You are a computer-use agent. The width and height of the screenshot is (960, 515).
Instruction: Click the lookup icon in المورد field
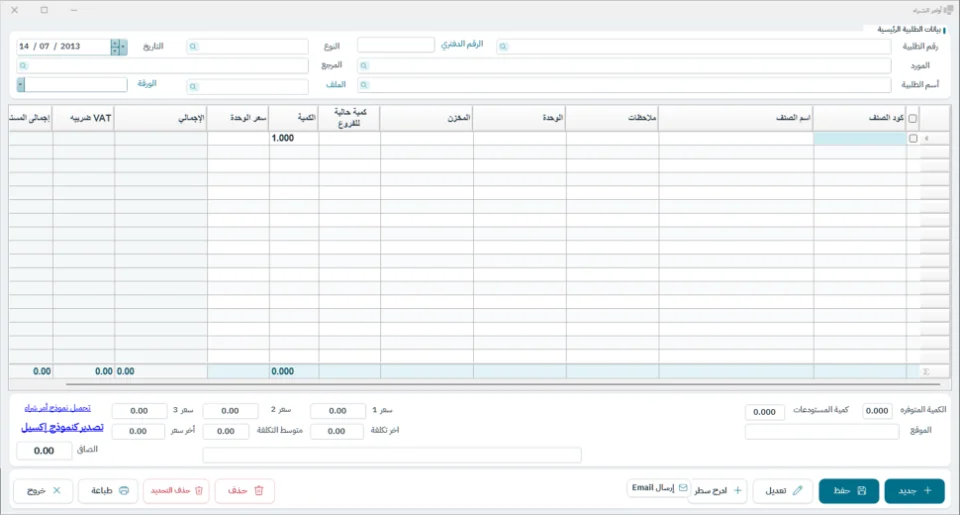[x=364, y=66]
